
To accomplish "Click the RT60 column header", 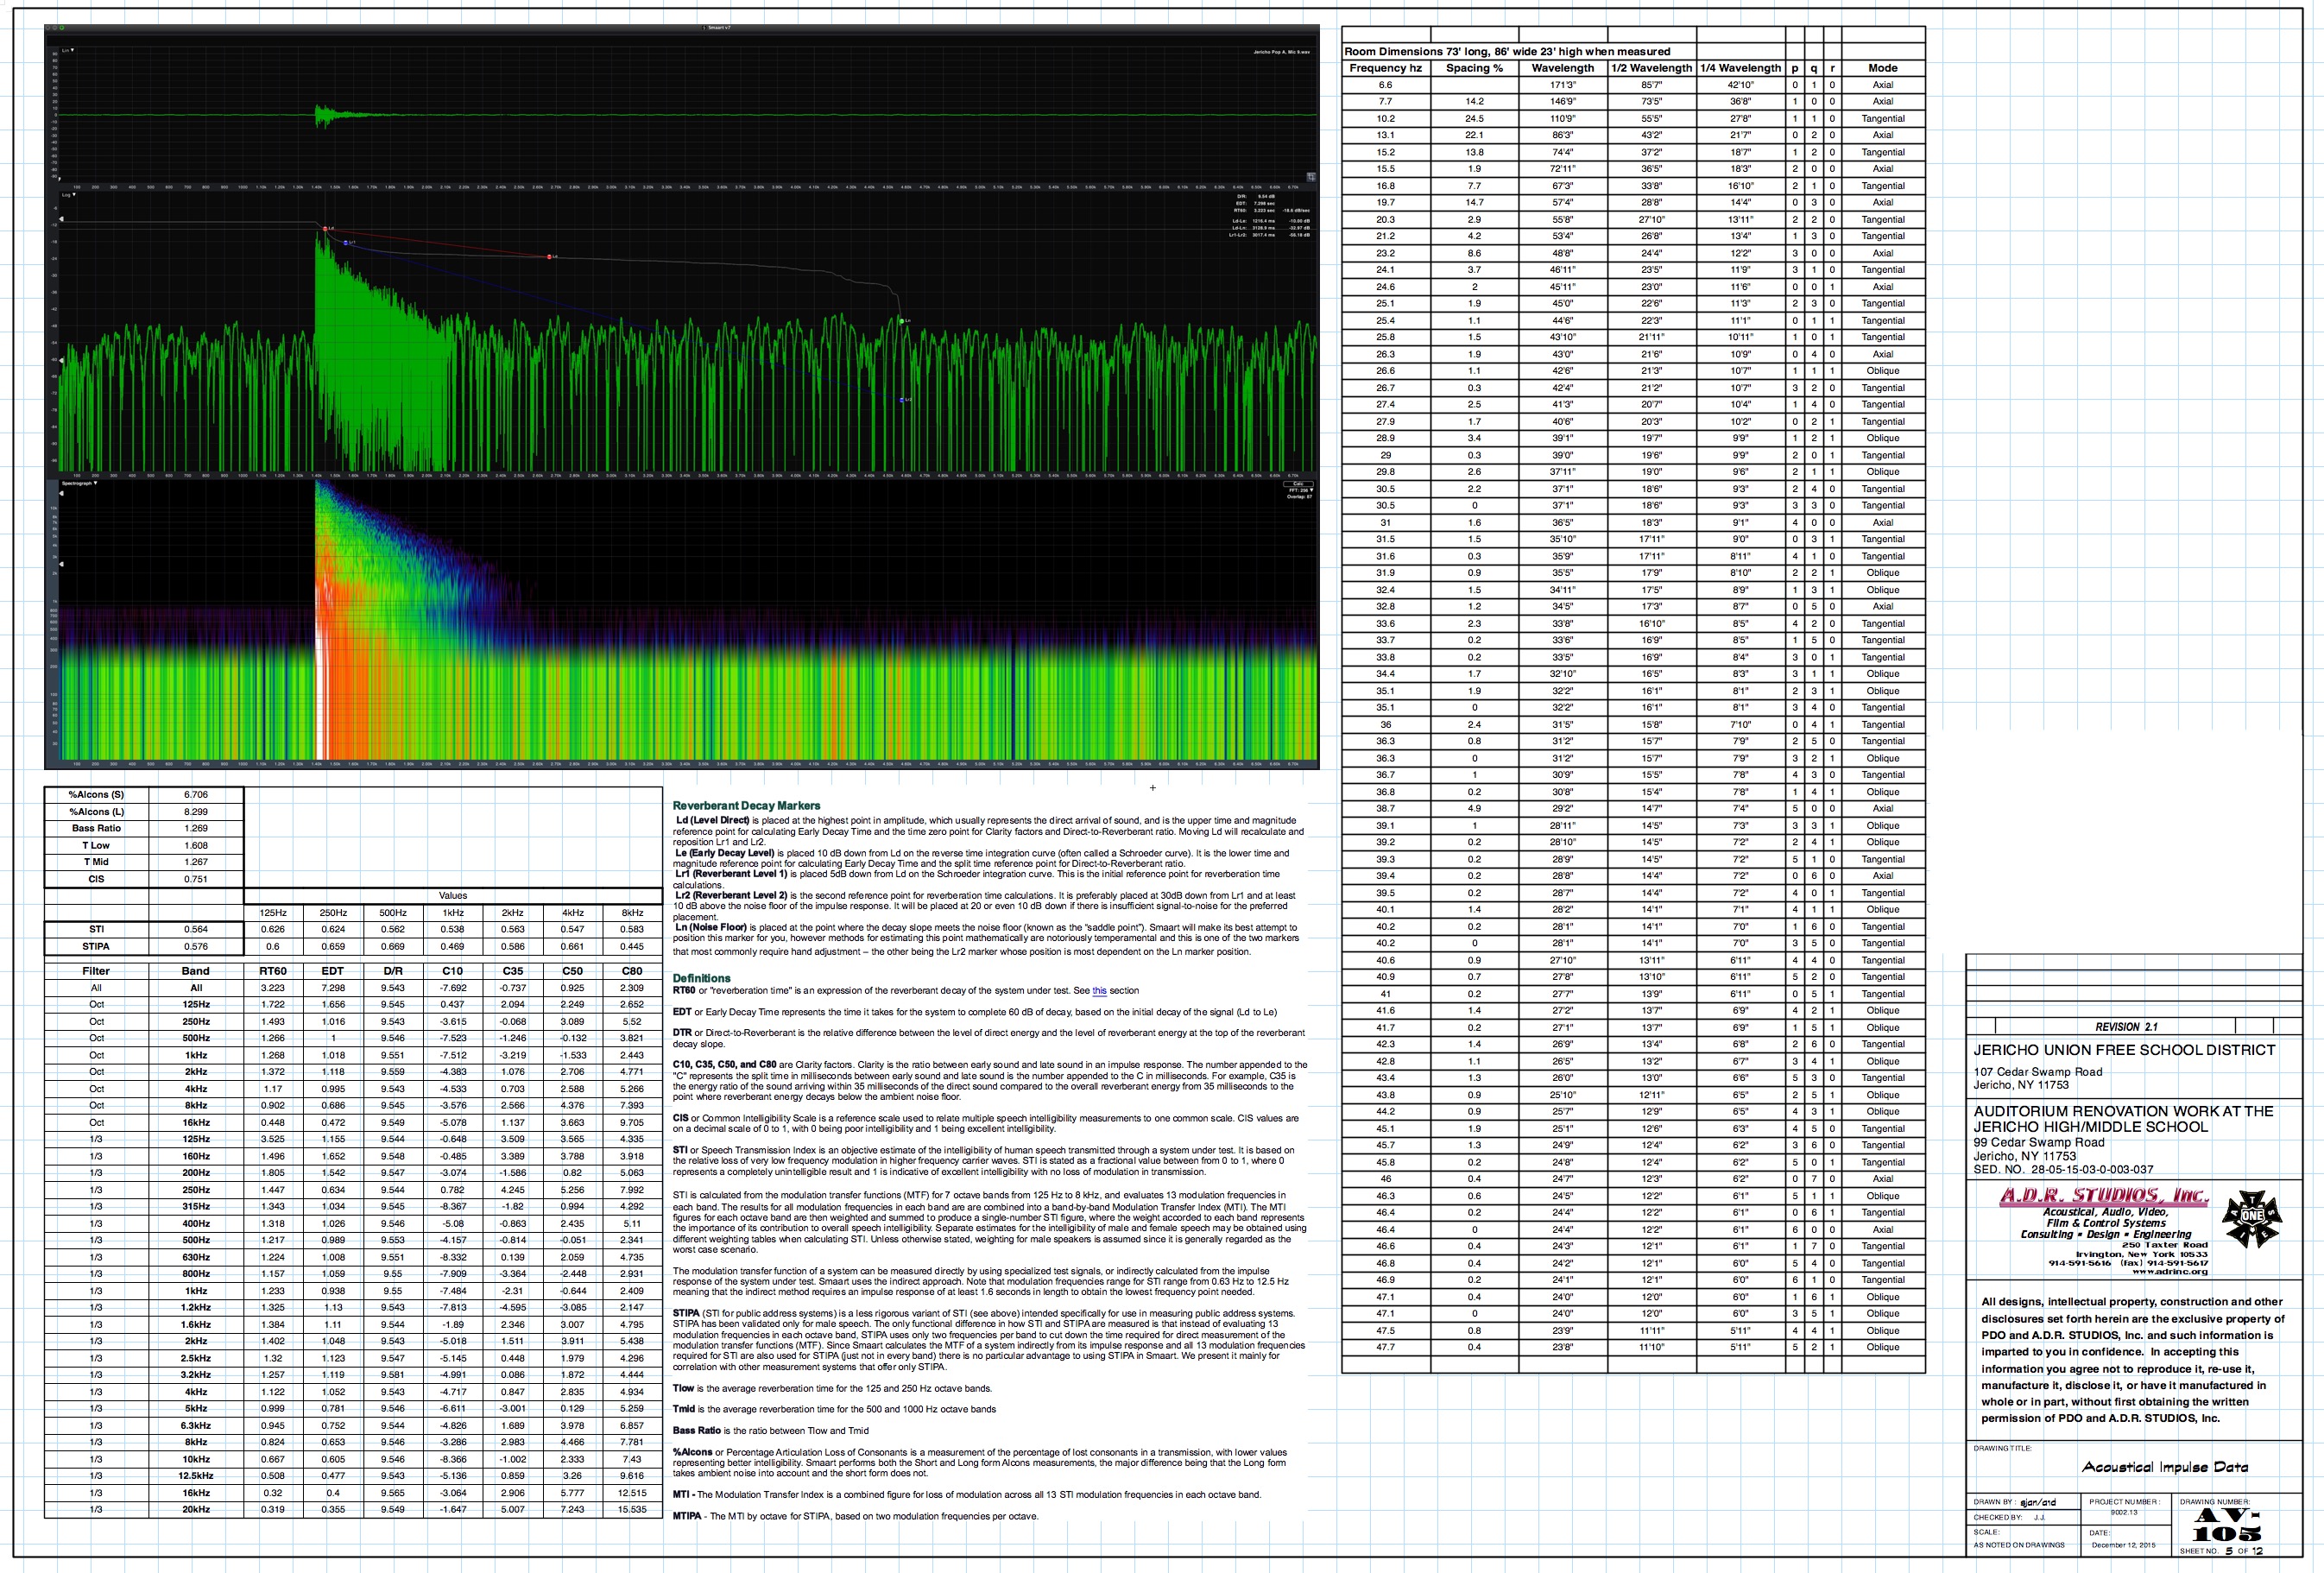I will (x=273, y=971).
